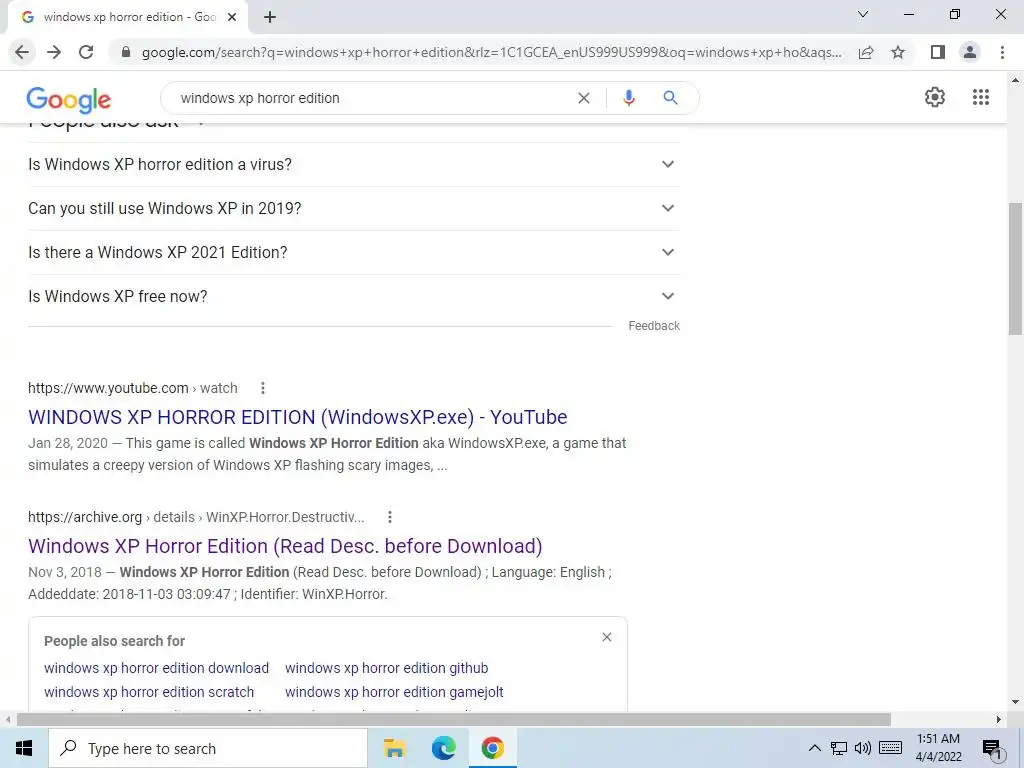The width and height of the screenshot is (1024, 768).
Task: Select the windows xp horror edition browser tab
Action: [127, 18]
